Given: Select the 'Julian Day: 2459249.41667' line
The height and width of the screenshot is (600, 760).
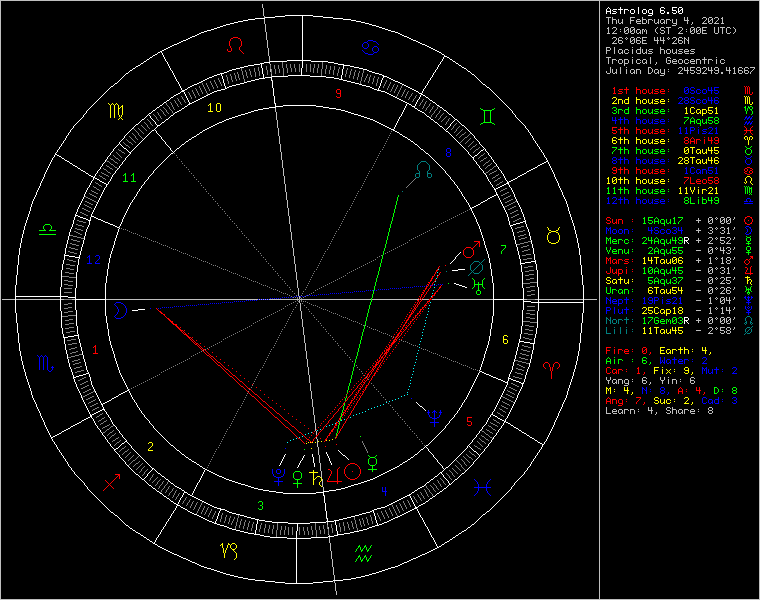Looking at the screenshot, I should click(x=680, y=71).
